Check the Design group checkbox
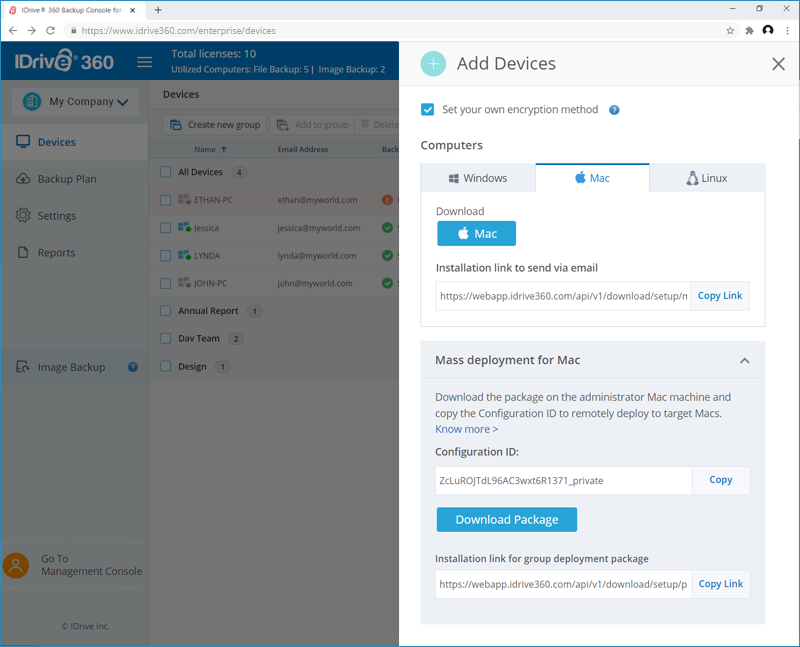Viewport: 800px width, 647px height. [165, 366]
